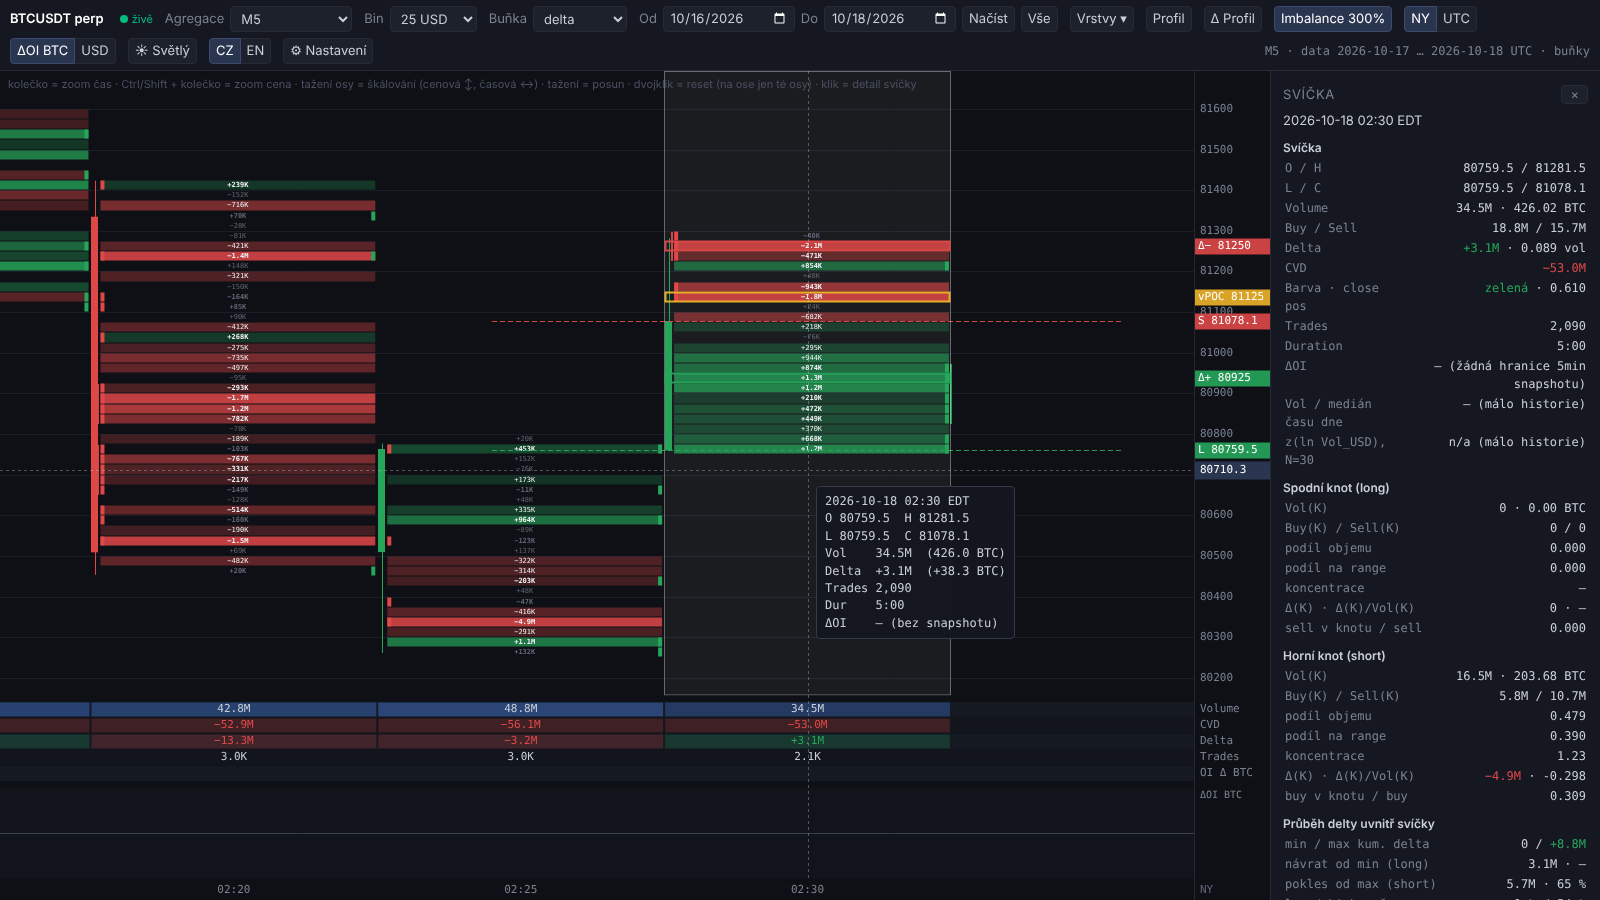Click the highlighted vPOC −1.8M footprint cell
Image resolution: width=1600 pixels, height=900 pixels.
click(808, 297)
